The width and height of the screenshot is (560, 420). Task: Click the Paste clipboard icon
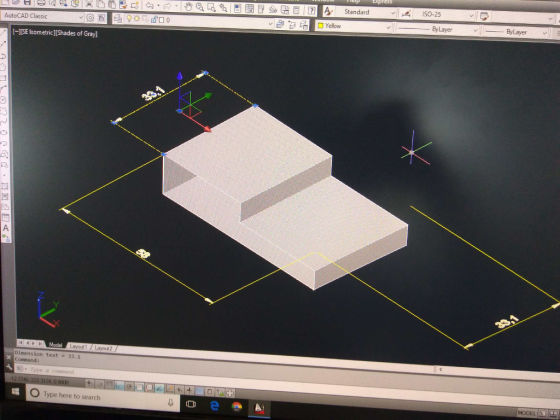point(112,5)
